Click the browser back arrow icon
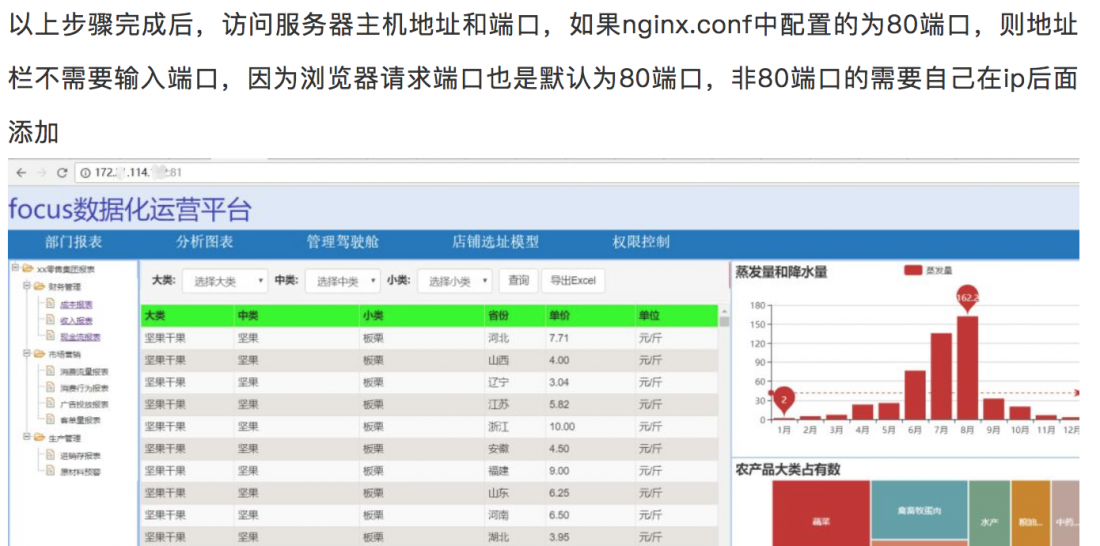 click(21, 173)
